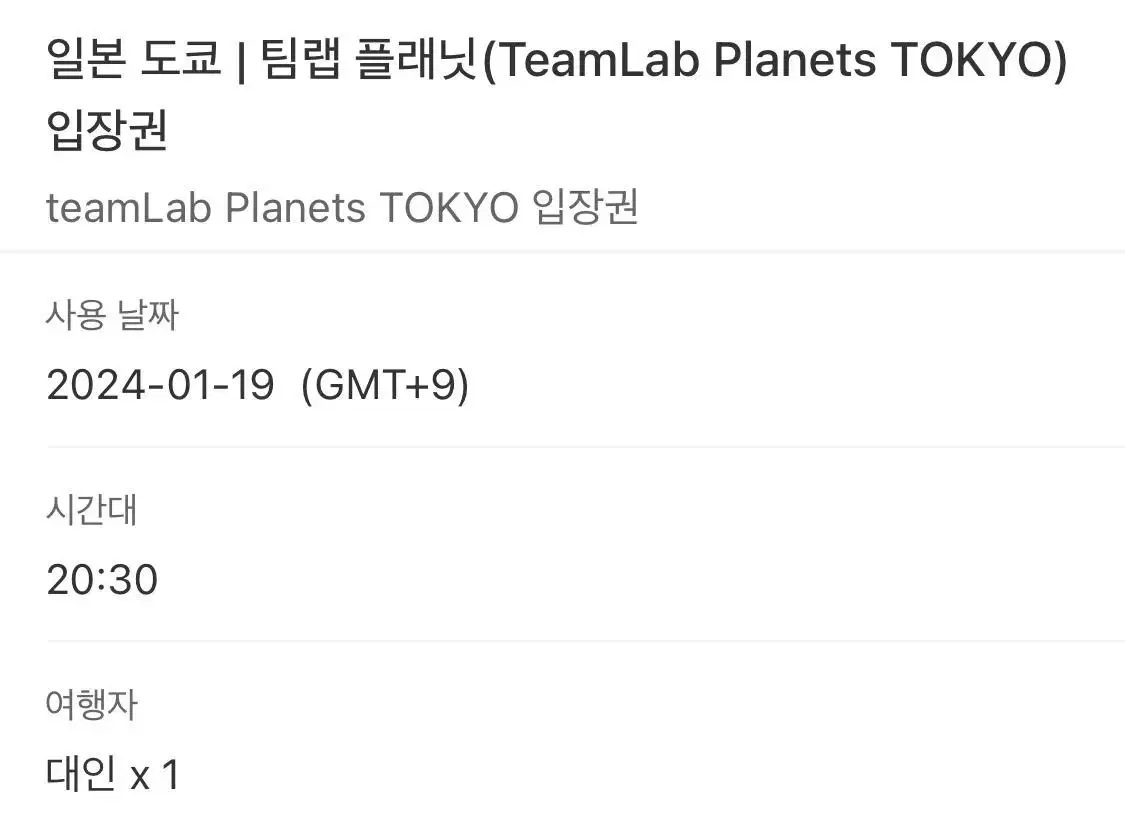Screen dimensions: 1125x833
Task: Open the gray 'teamLab Planets TOKYO' subtitle
Action: [282, 208]
